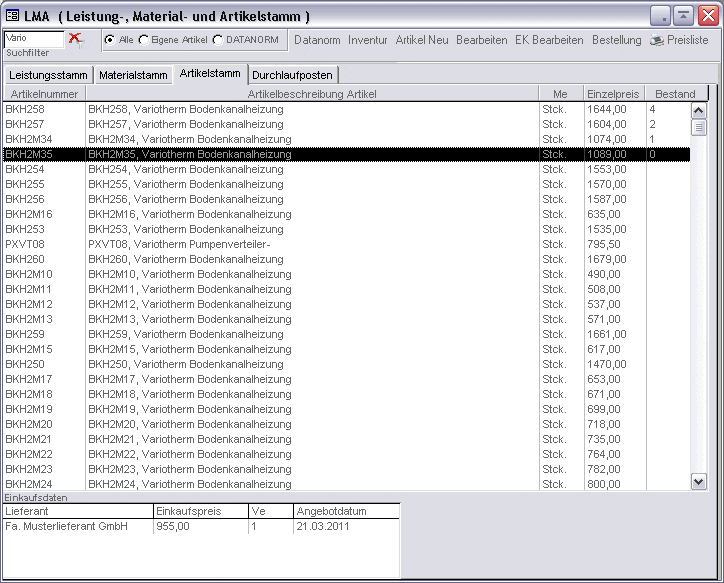
Task: Open the Artikelstamm tab
Action: coord(210,73)
